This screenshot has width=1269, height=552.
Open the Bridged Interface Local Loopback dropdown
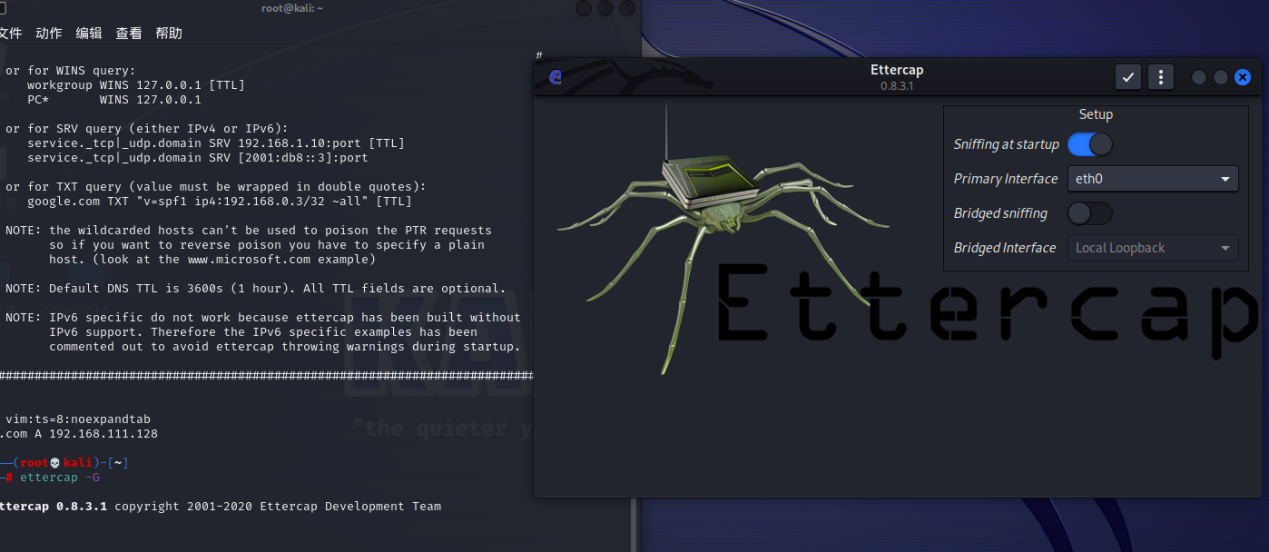click(x=1153, y=248)
